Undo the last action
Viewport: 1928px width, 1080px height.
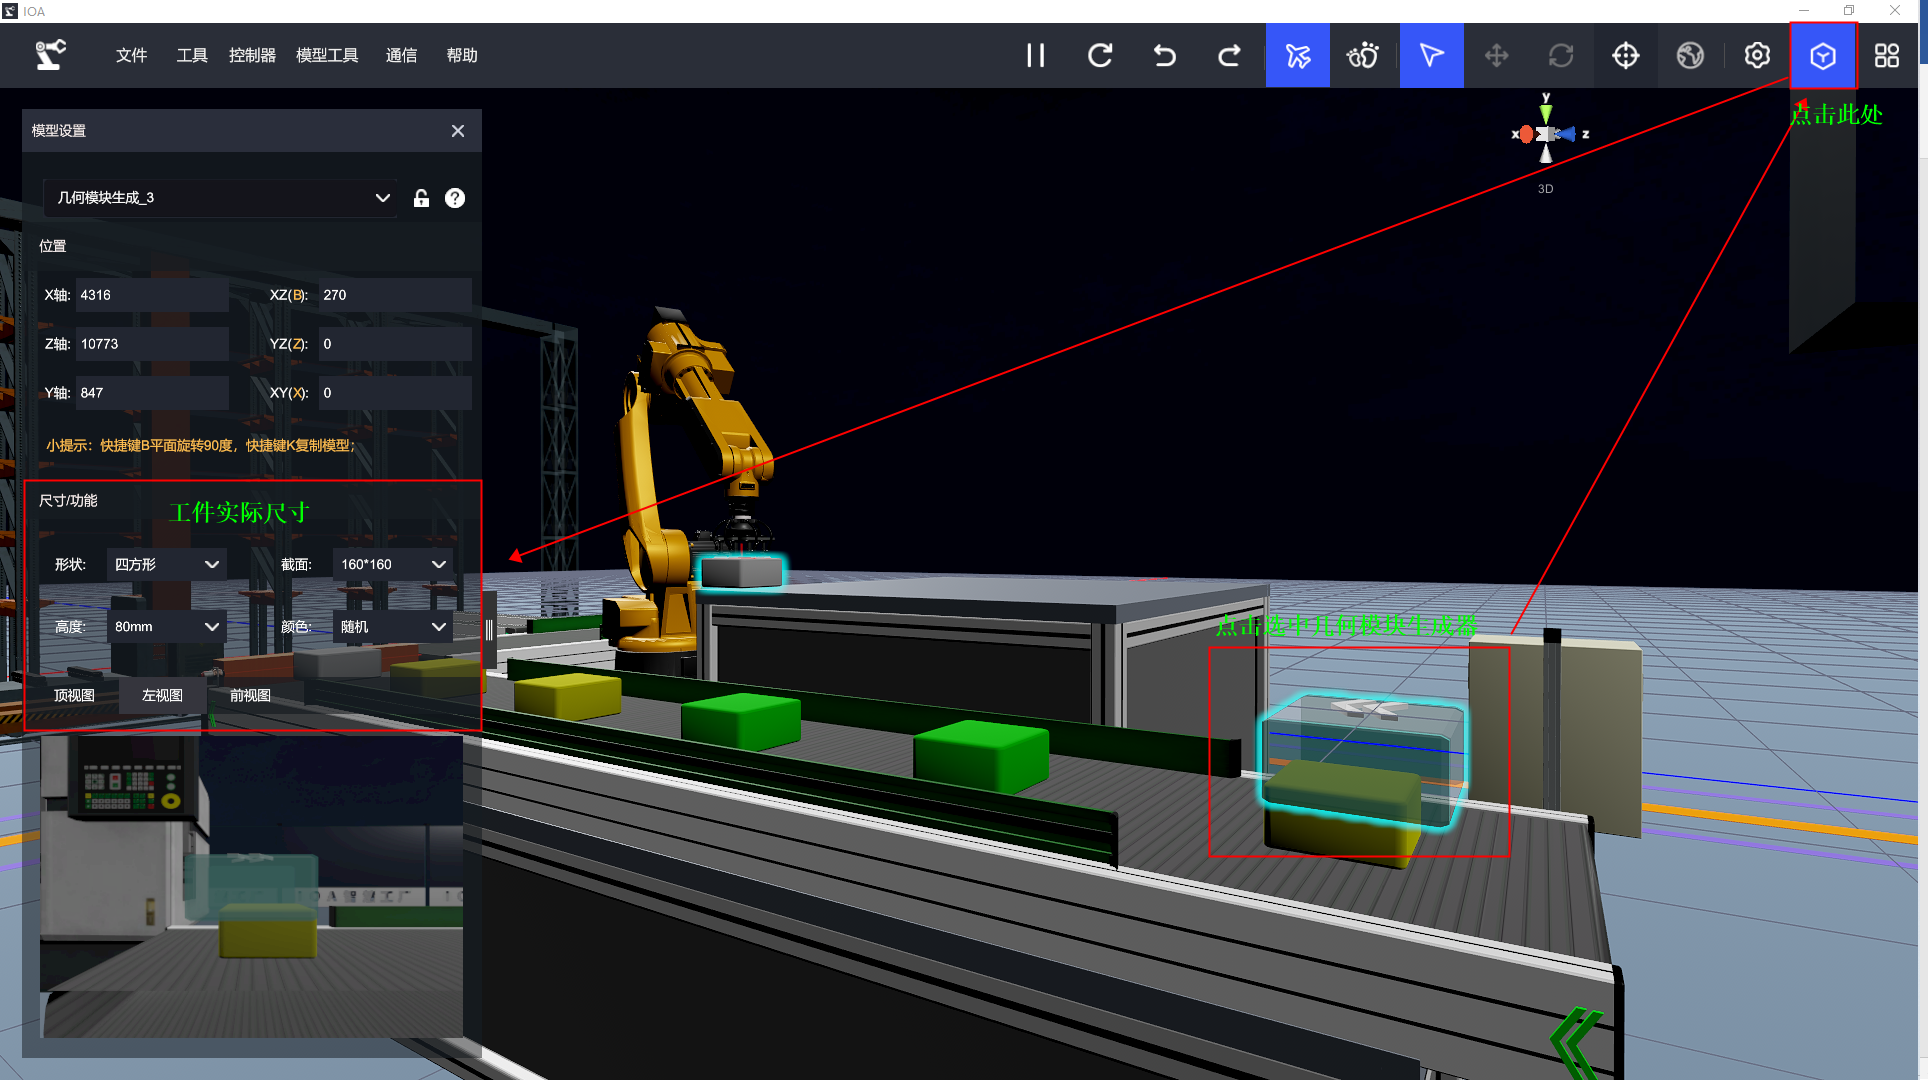(1164, 55)
